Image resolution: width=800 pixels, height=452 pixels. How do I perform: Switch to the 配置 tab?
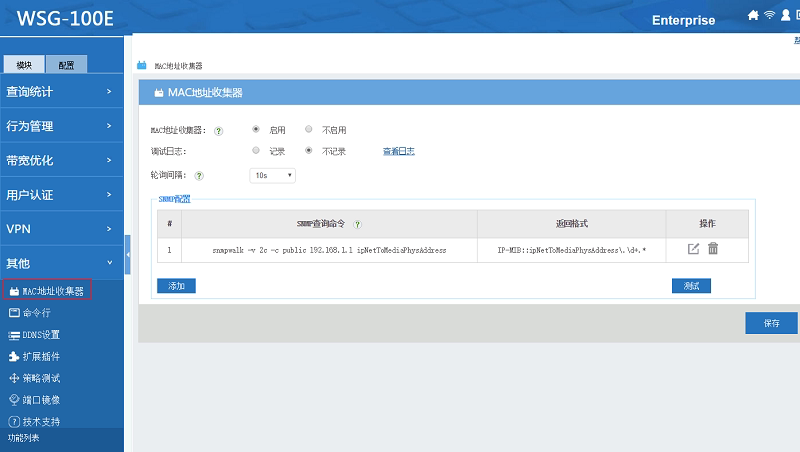[66, 65]
